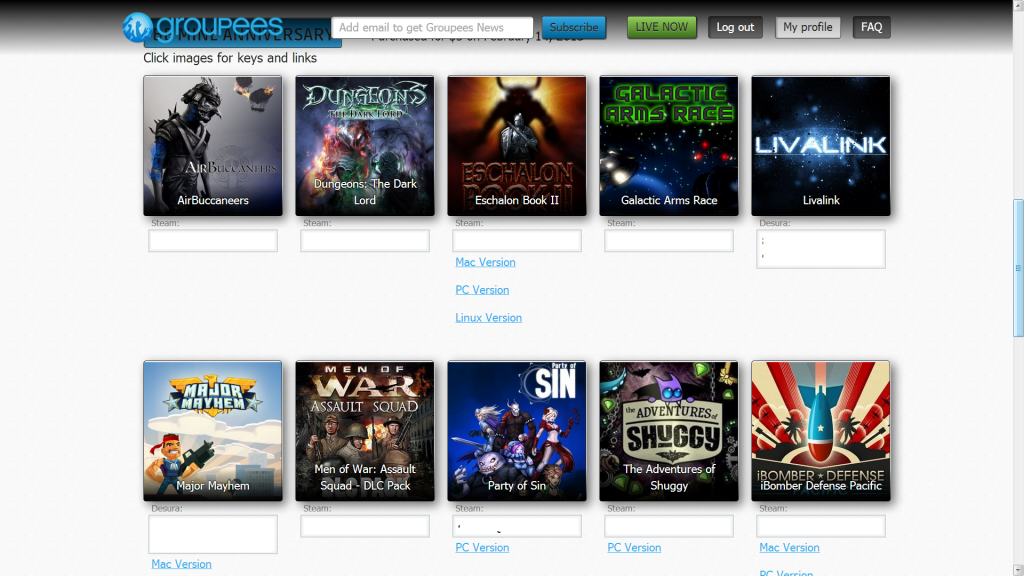Select the Major Mayhem Desura key field

point(213,534)
